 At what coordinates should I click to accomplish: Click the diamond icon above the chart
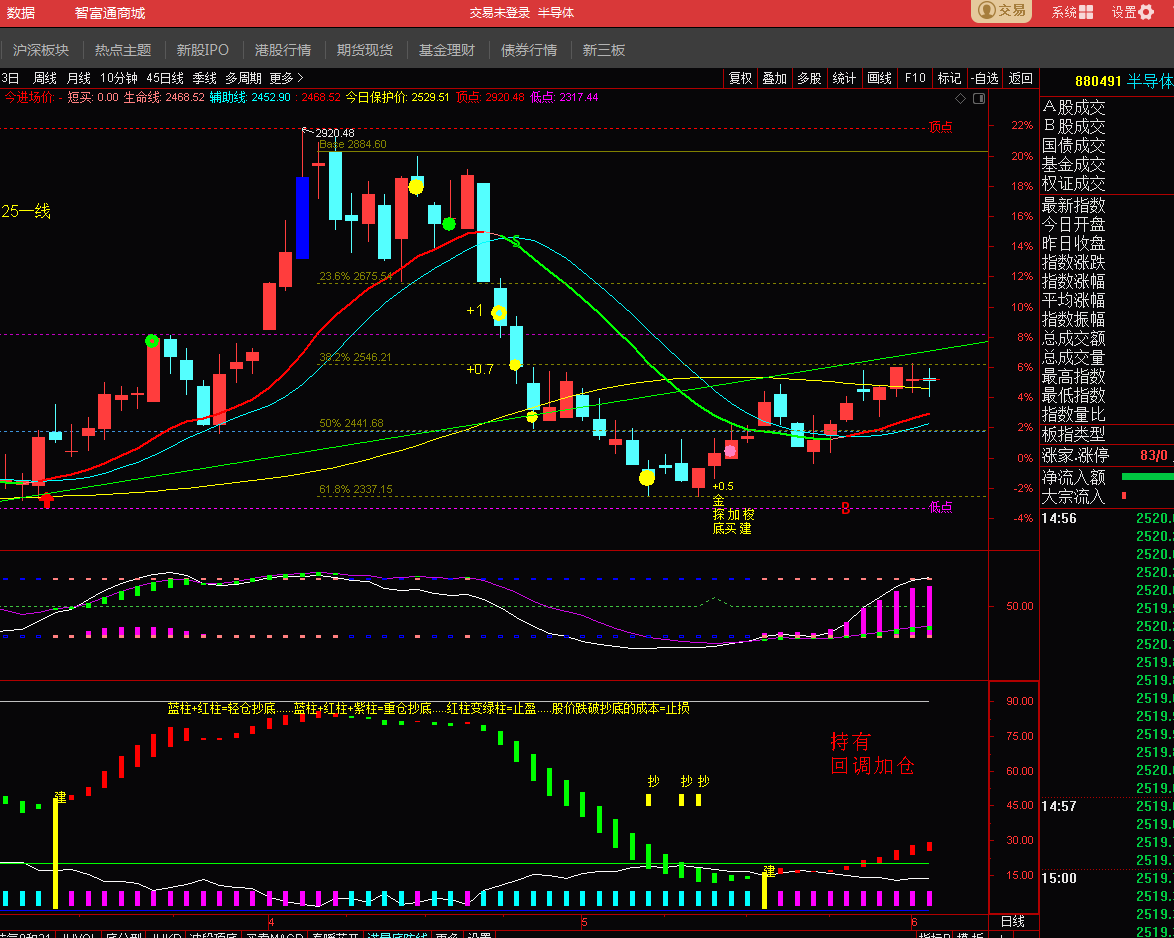click(961, 99)
